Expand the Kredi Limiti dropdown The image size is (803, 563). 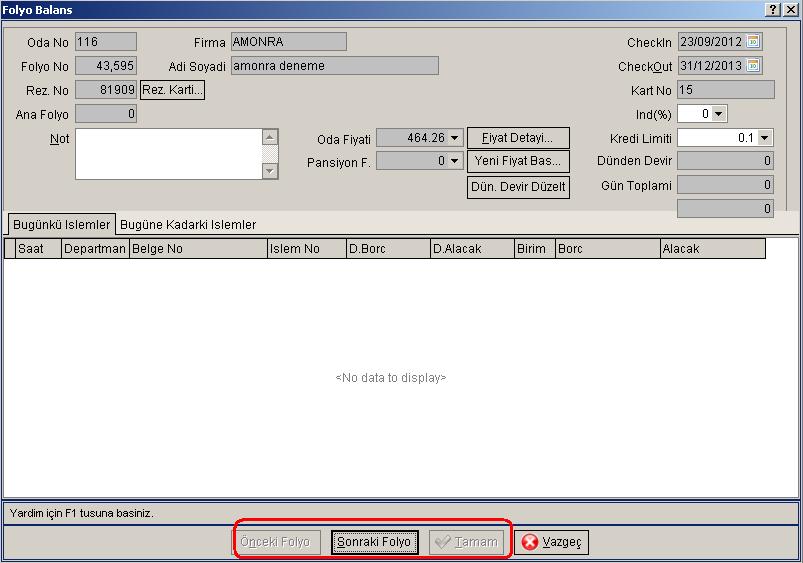[765, 138]
